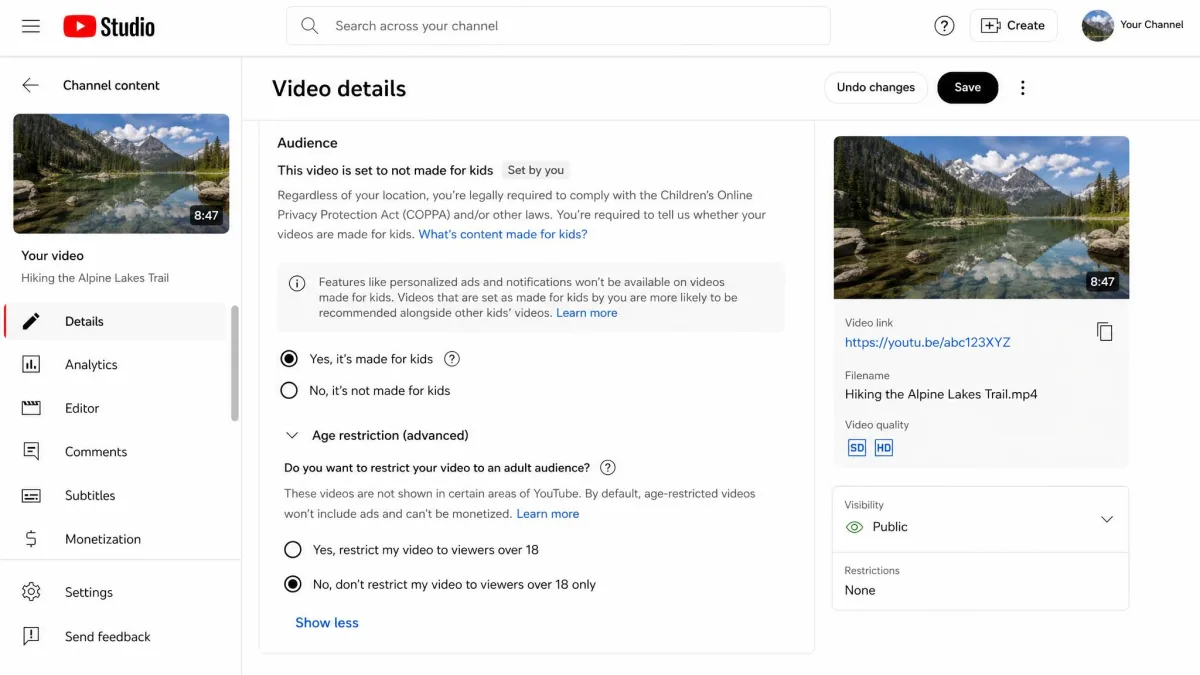The width and height of the screenshot is (1200, 675).
Task: Click the Settings gear icon
Action: (x=31, y=592)
